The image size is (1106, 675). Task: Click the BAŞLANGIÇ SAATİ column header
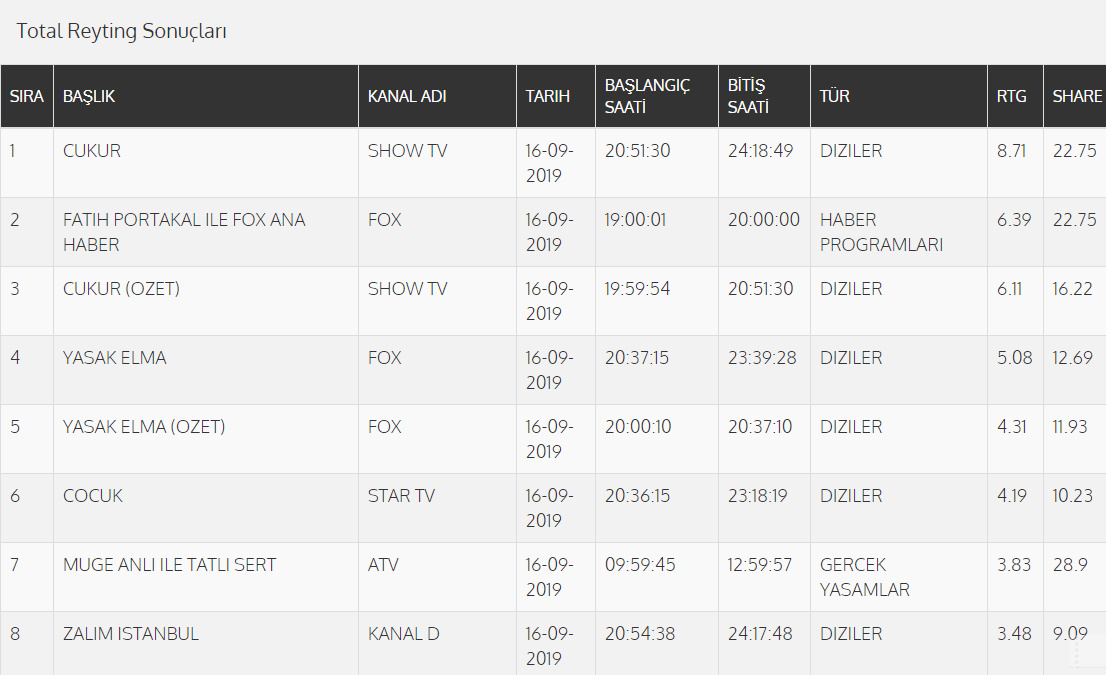[x=647, y=96]
